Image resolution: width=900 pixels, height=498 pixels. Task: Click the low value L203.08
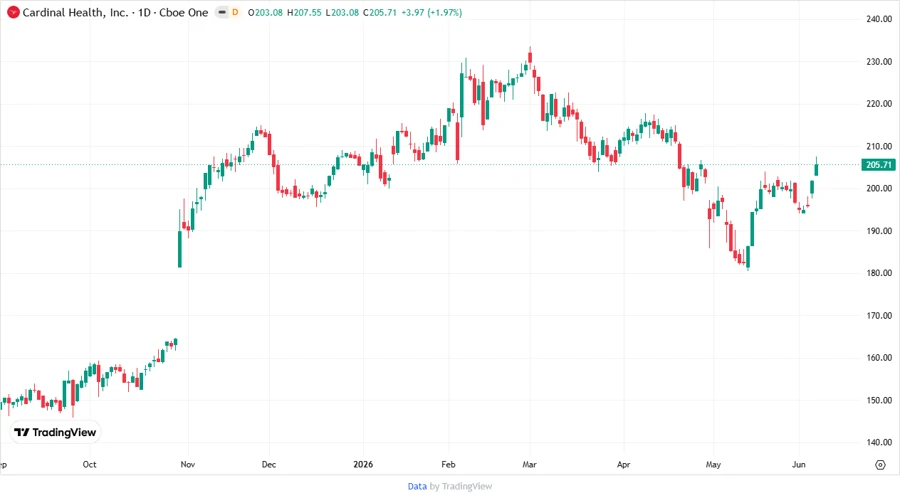(x=342, y=13)
